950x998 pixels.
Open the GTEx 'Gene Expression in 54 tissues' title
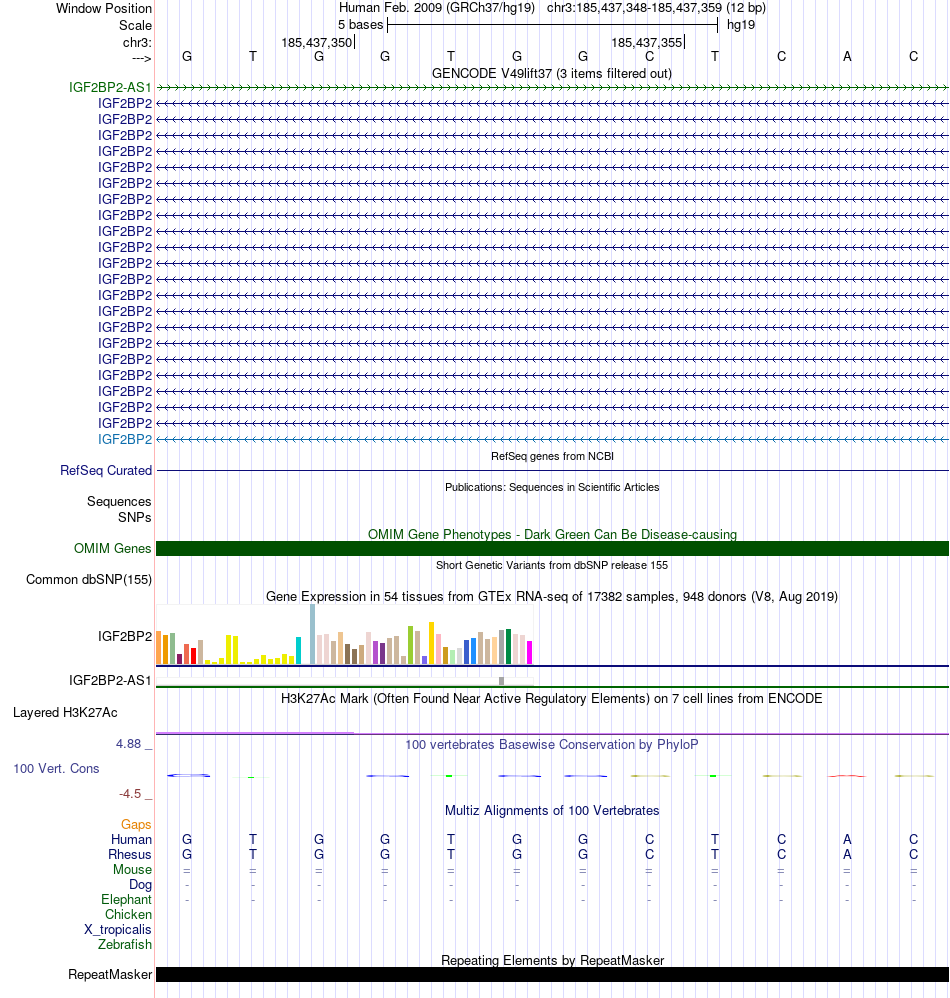click(x=552, y=596)
